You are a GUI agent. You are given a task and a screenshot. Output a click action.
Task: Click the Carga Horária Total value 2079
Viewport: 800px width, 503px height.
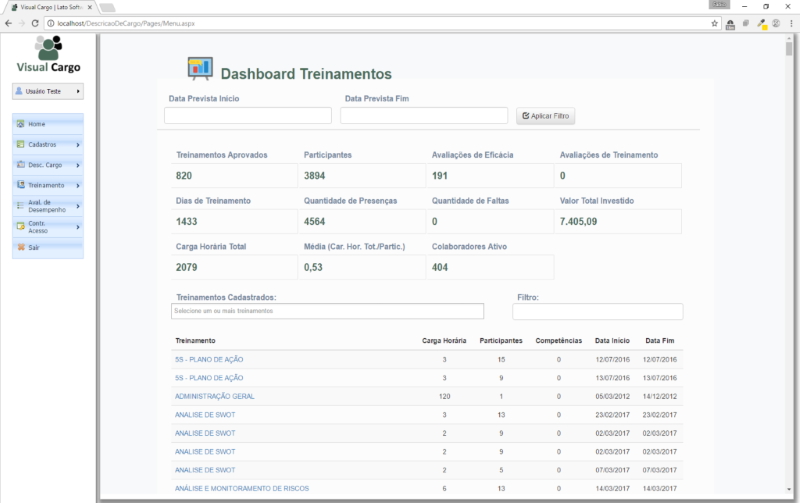[x=186, y=267]
